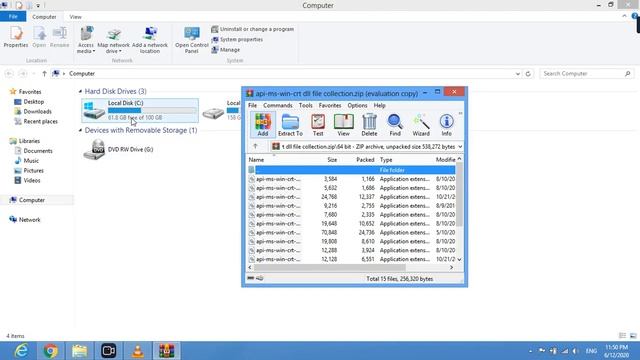
Task: Click WinRAR horizontal scrollbar
Action: coord(329,267)
